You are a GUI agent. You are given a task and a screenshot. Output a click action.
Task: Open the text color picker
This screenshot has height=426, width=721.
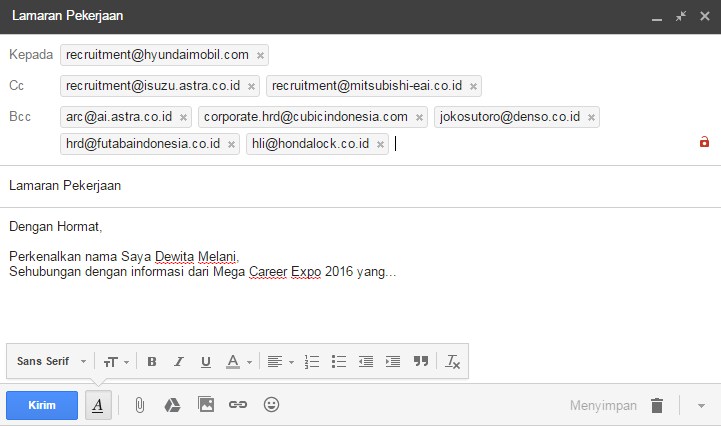pos(239,362)
